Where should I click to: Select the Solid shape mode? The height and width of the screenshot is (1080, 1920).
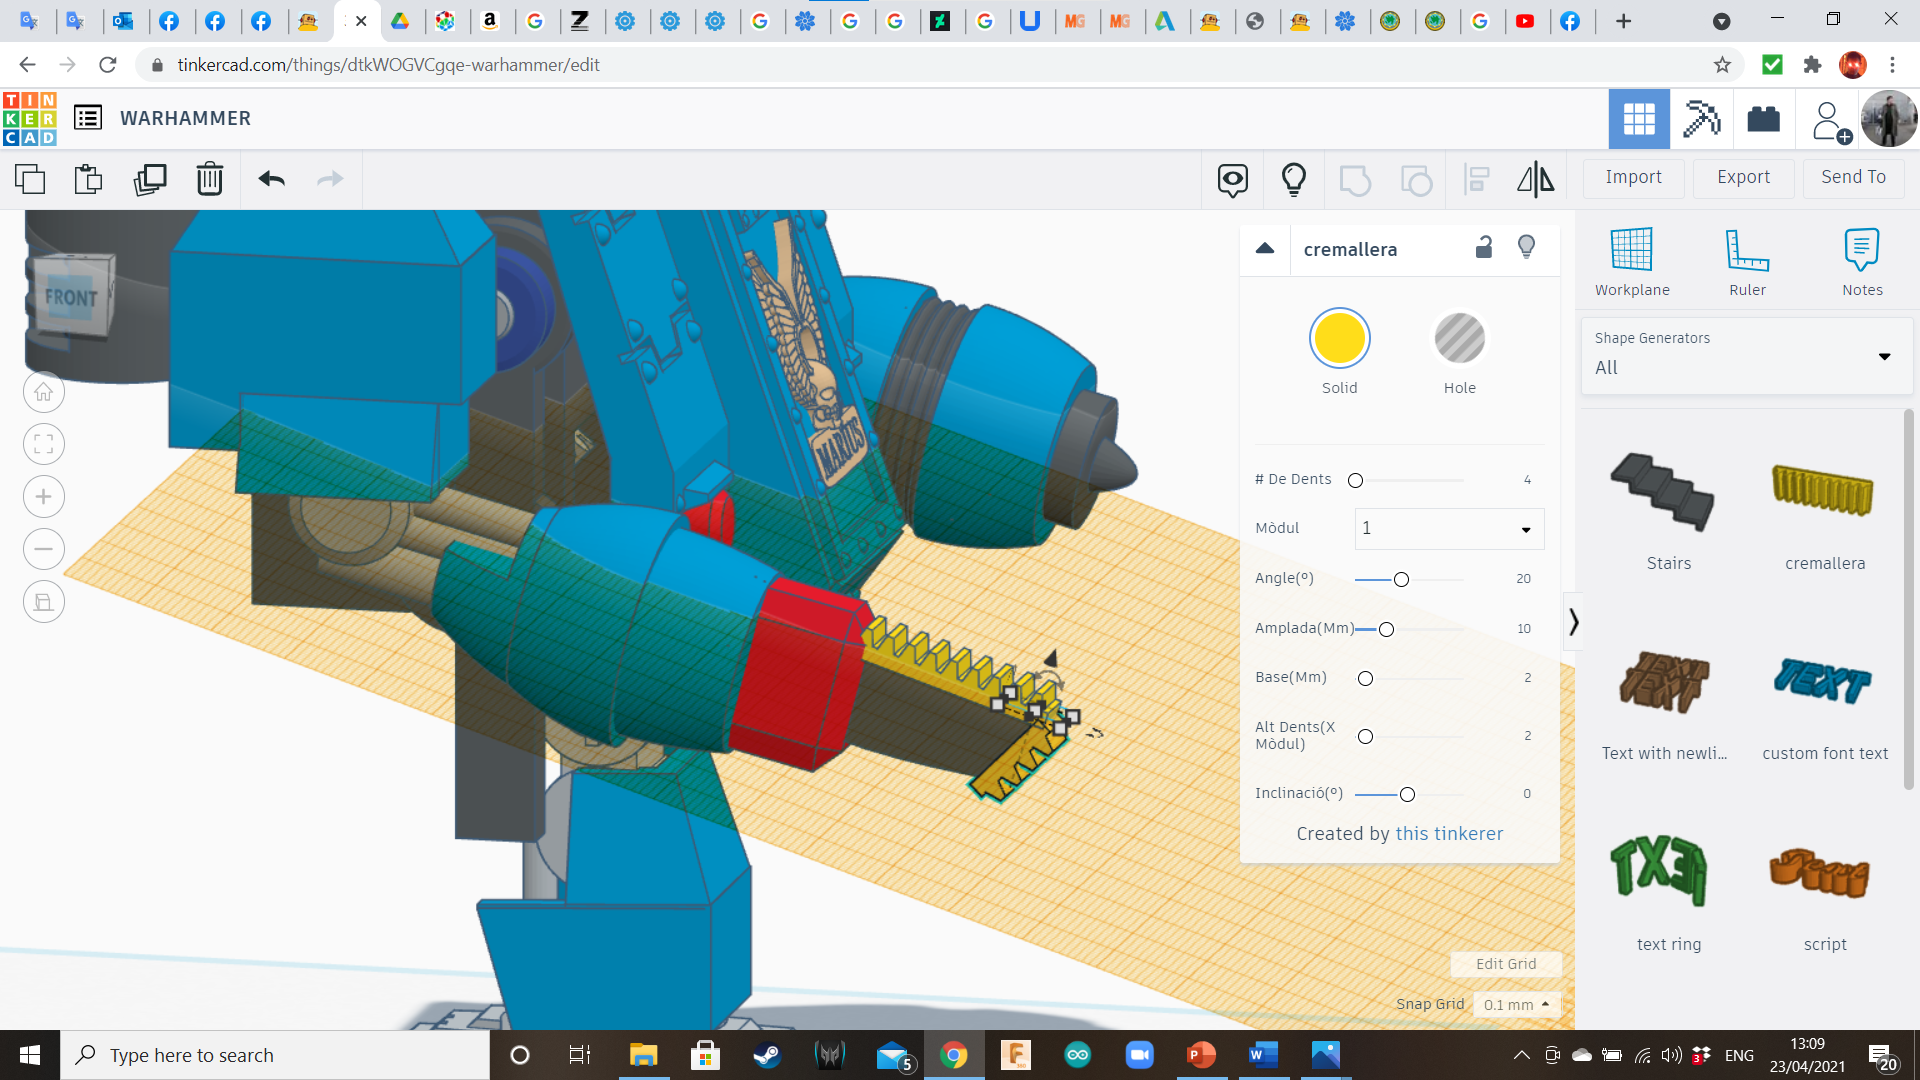click(1339, 339)
